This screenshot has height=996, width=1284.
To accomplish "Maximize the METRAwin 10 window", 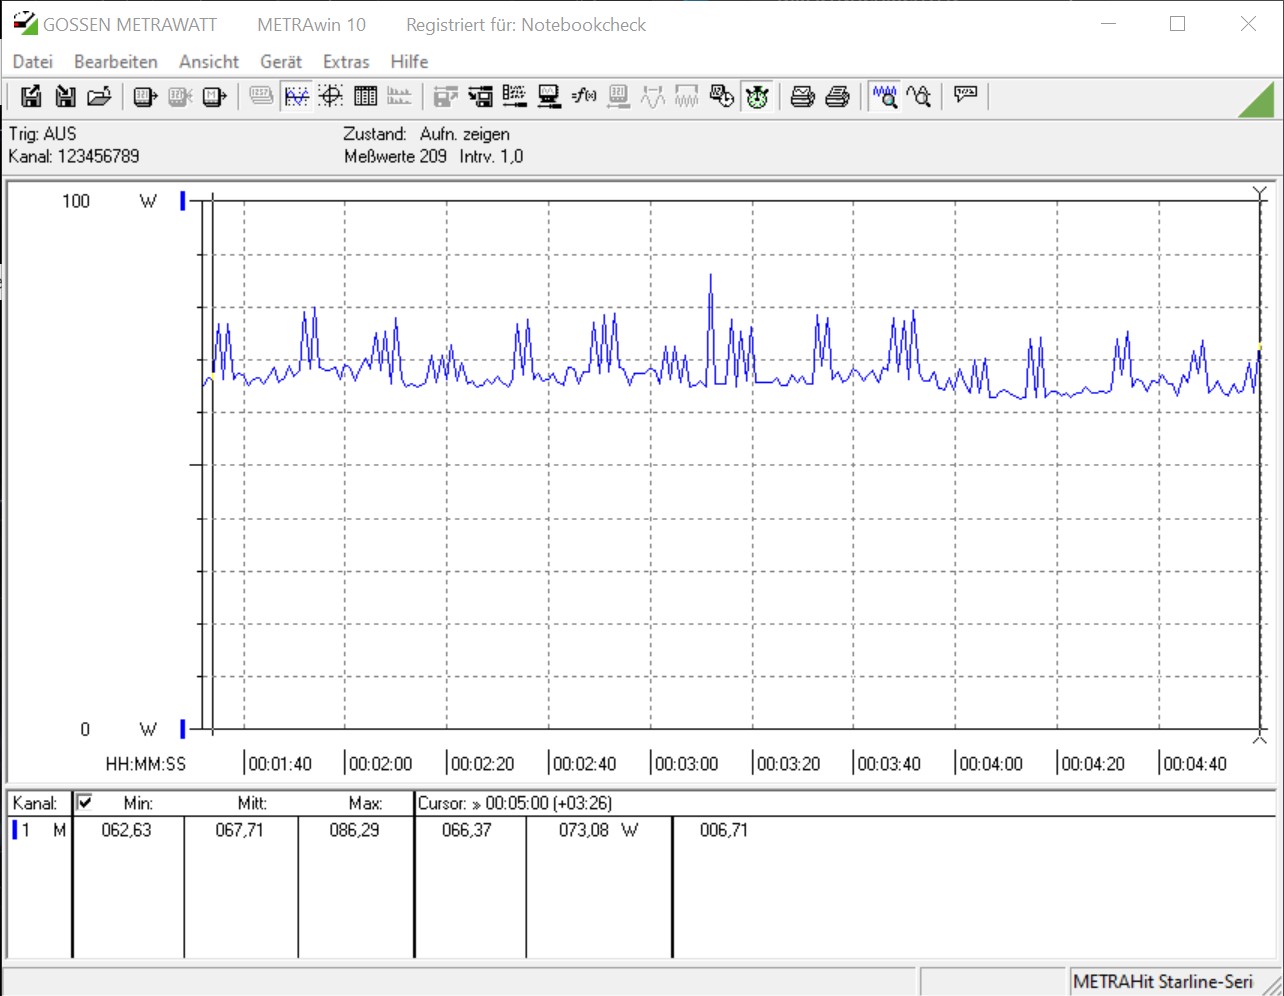I will click(x=1178, y=24).
